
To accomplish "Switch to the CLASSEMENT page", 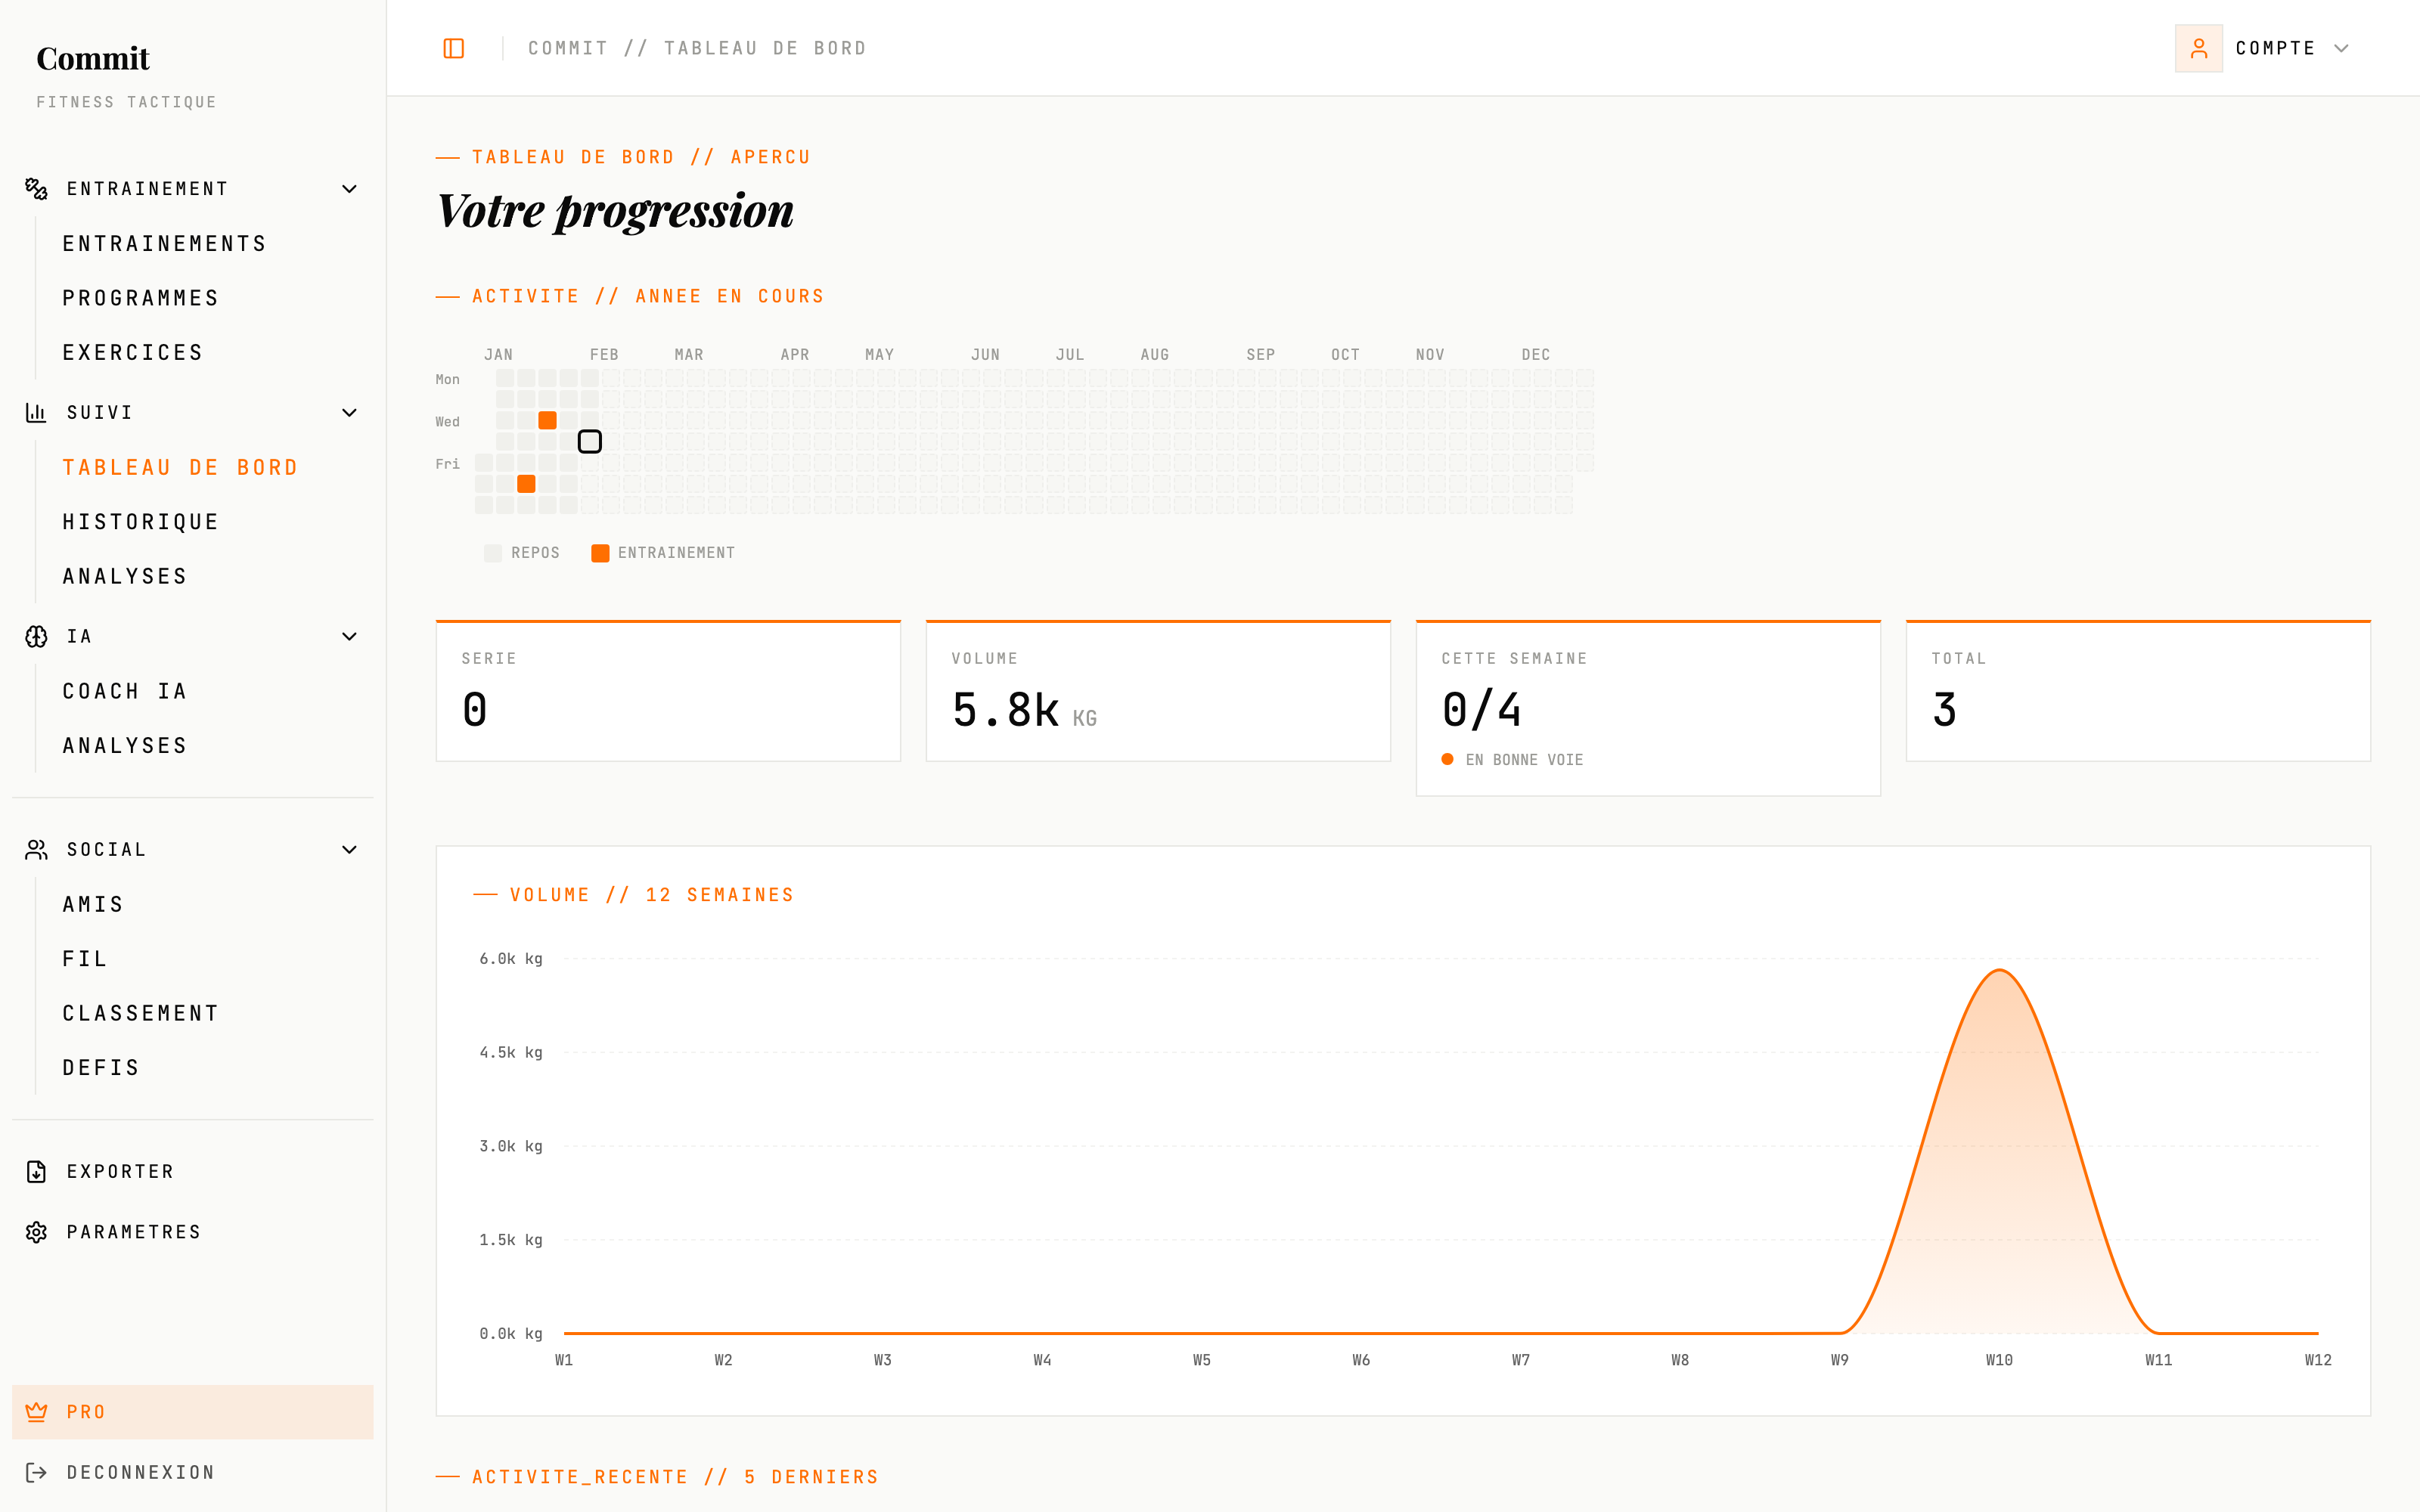I will [x=140, y=1012].
